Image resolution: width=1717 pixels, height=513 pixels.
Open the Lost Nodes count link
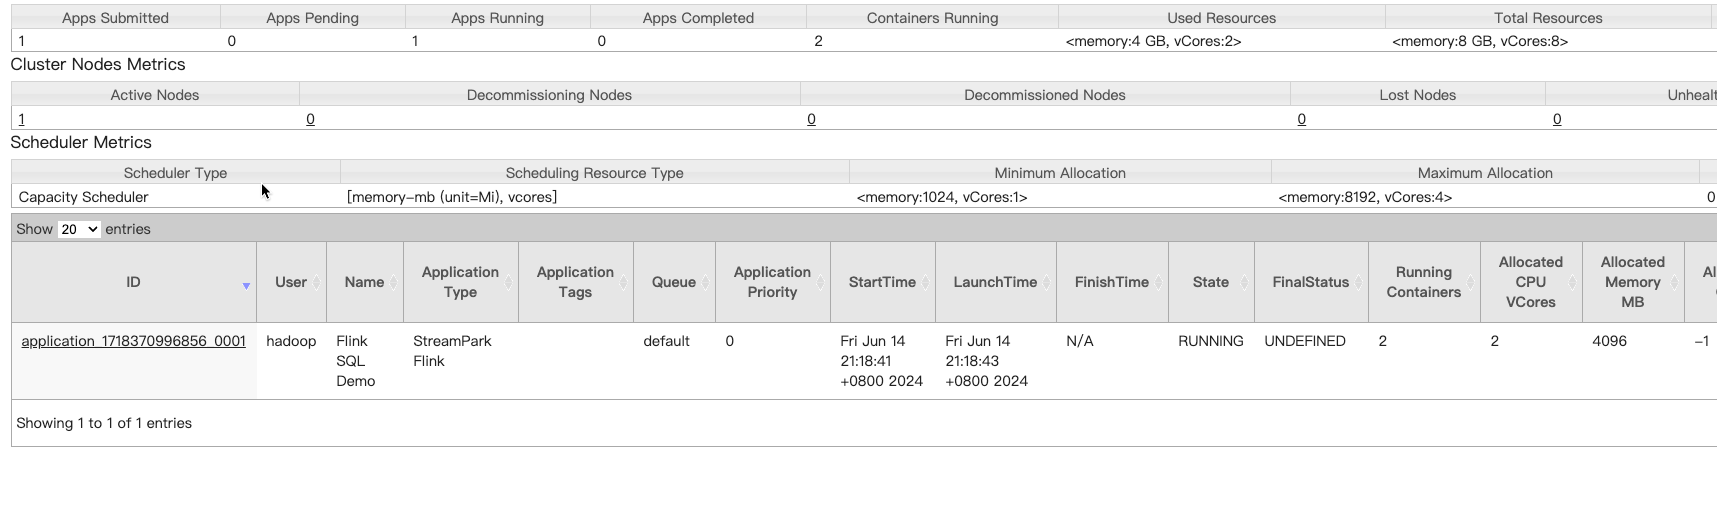coord(1301,119)
